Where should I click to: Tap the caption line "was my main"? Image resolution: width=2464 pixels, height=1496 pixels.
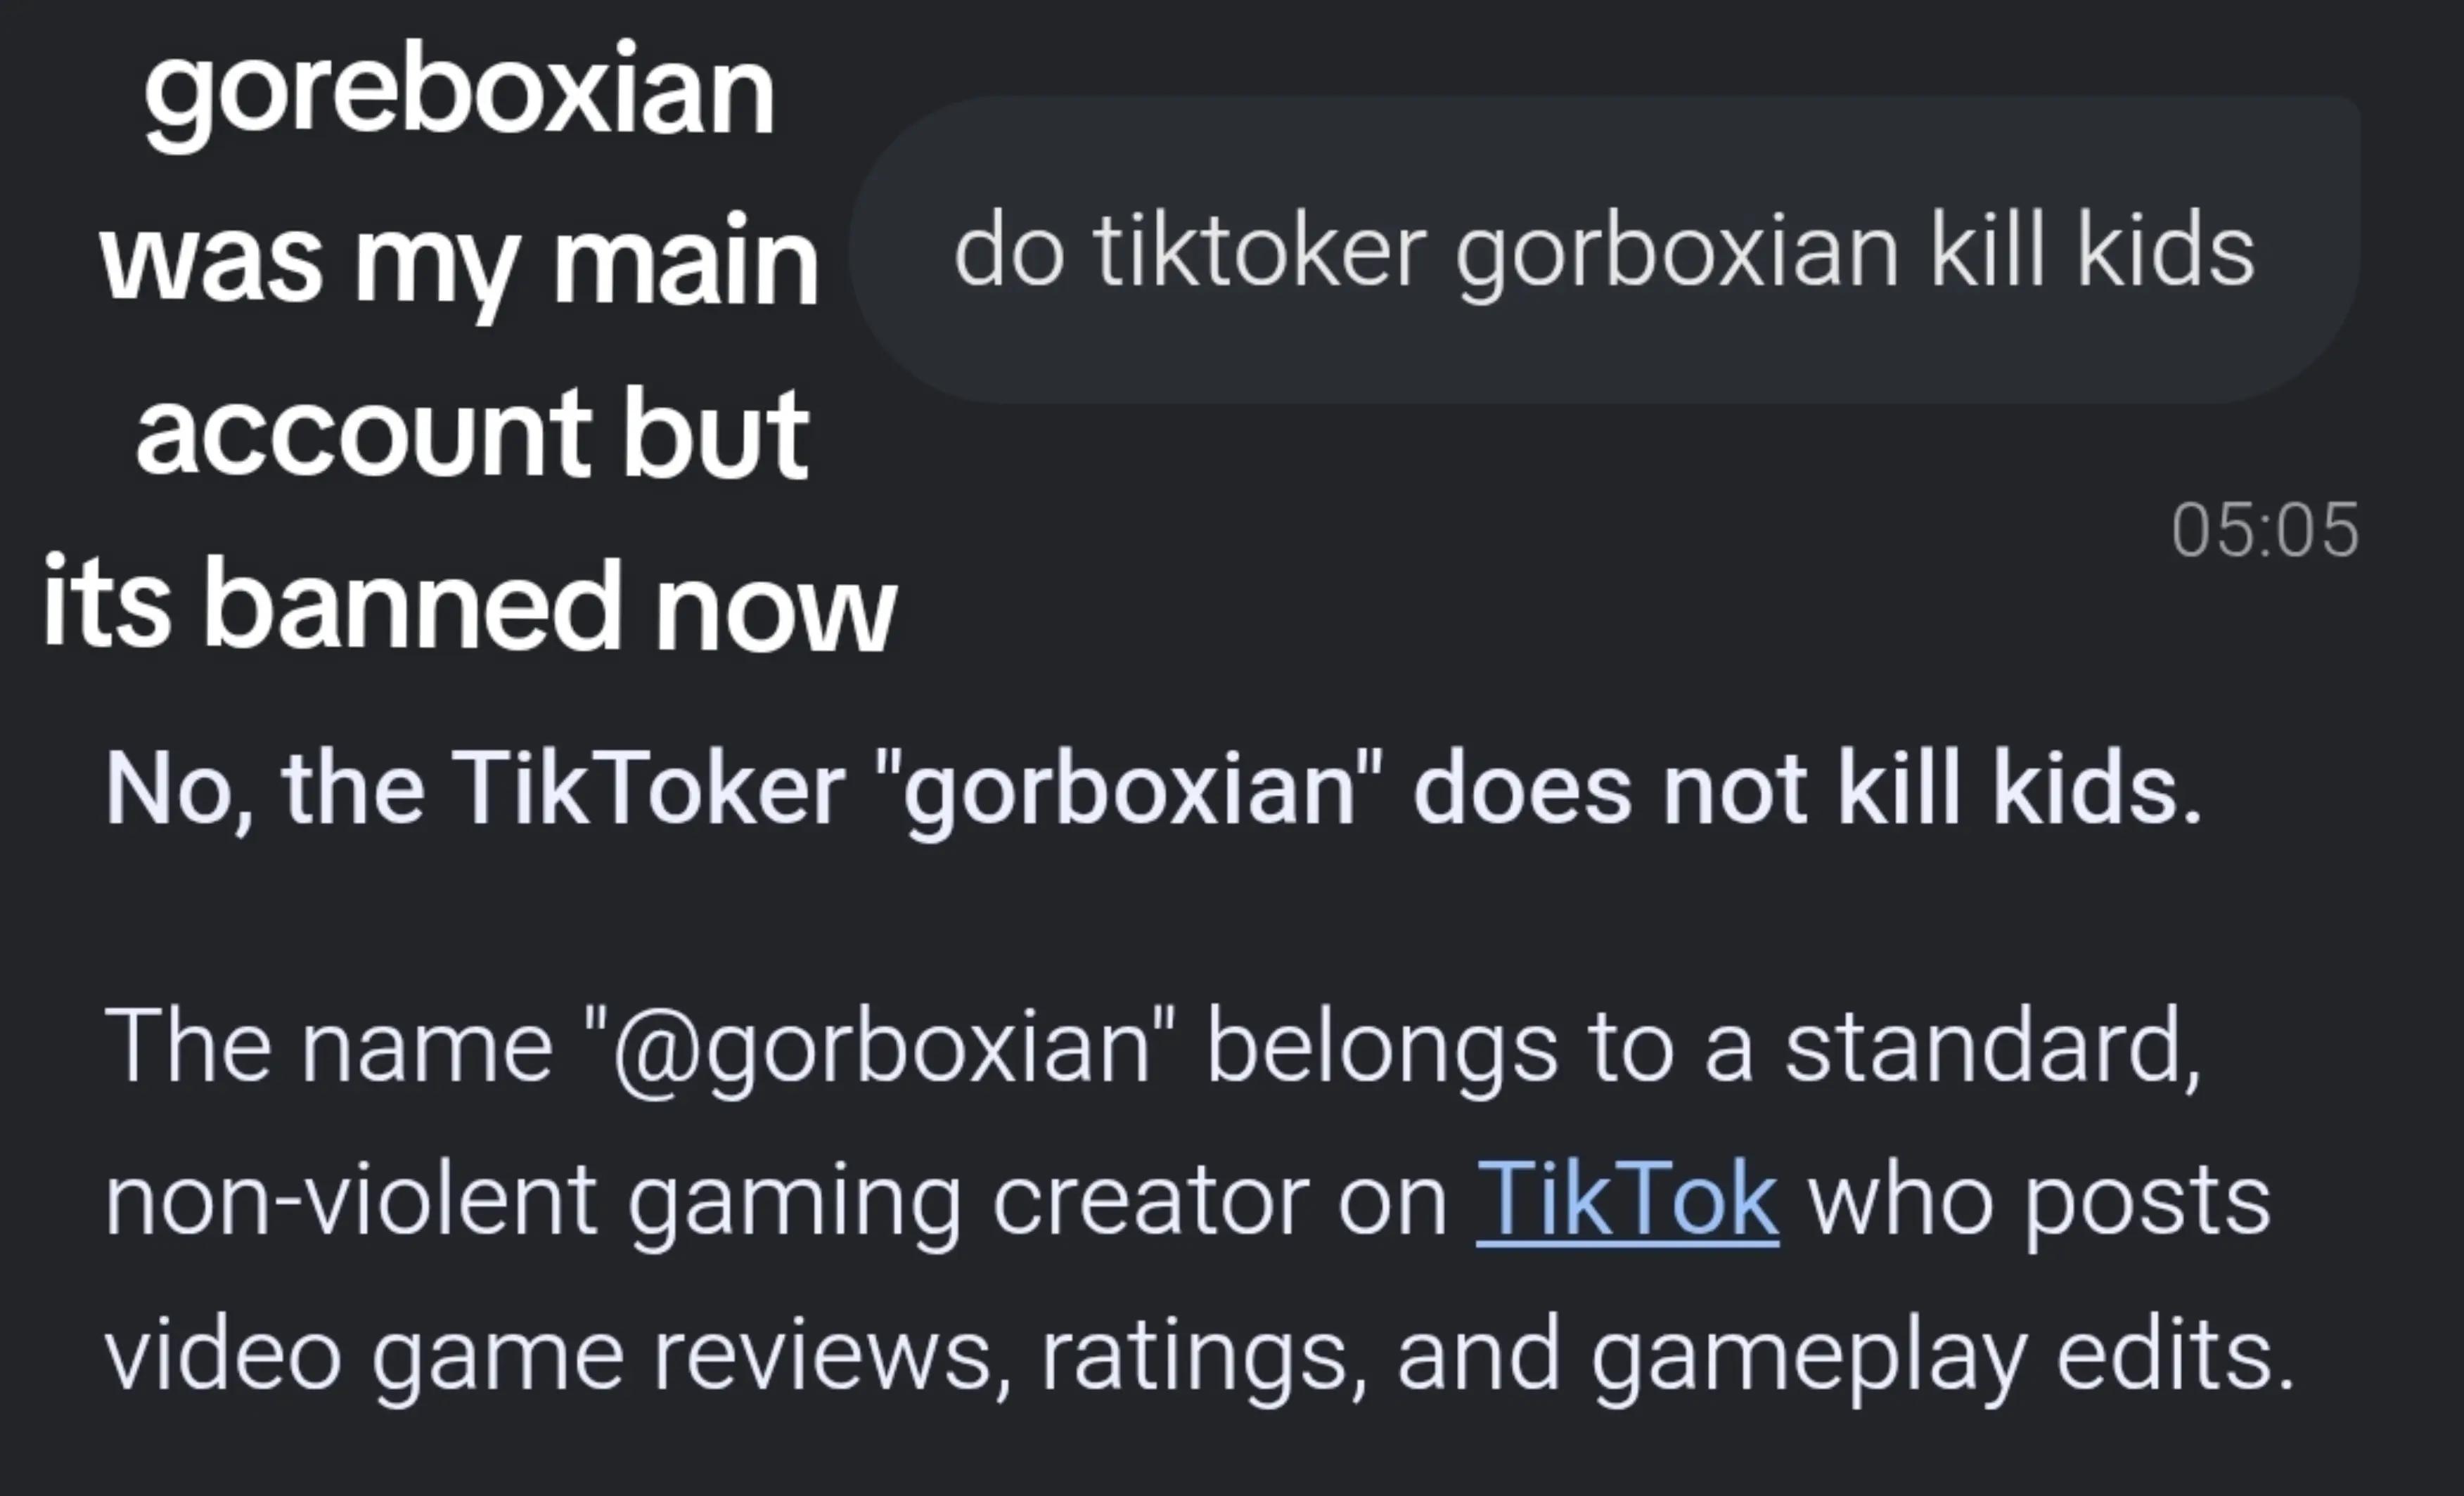coord(459,262)
